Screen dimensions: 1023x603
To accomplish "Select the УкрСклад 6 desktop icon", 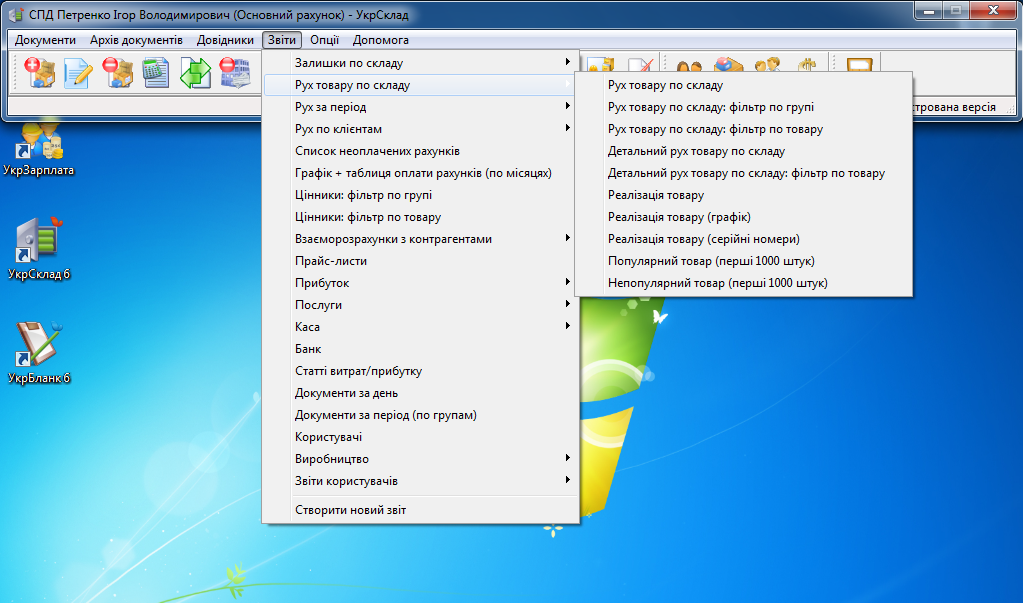I will 39,248.
